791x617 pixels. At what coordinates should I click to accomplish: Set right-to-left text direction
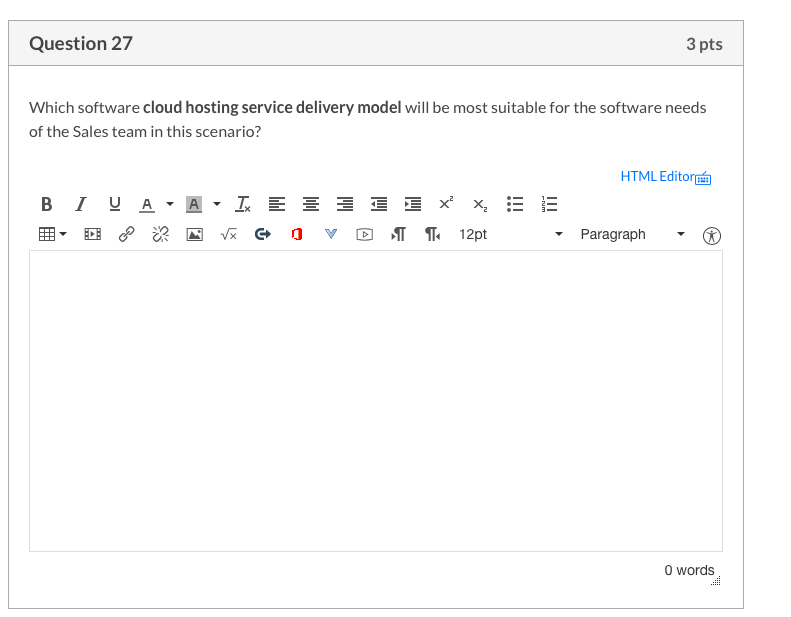coord(432,234)
